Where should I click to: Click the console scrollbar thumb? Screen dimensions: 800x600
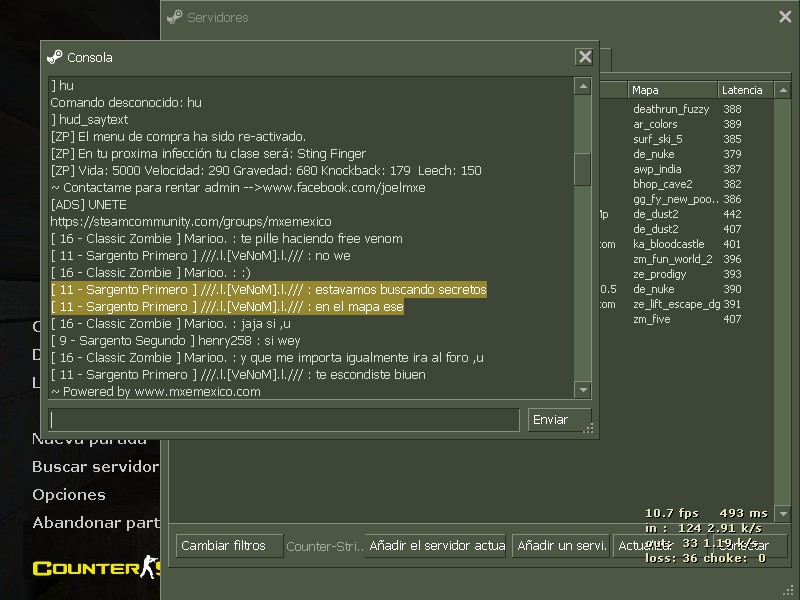tap(583, 169)
